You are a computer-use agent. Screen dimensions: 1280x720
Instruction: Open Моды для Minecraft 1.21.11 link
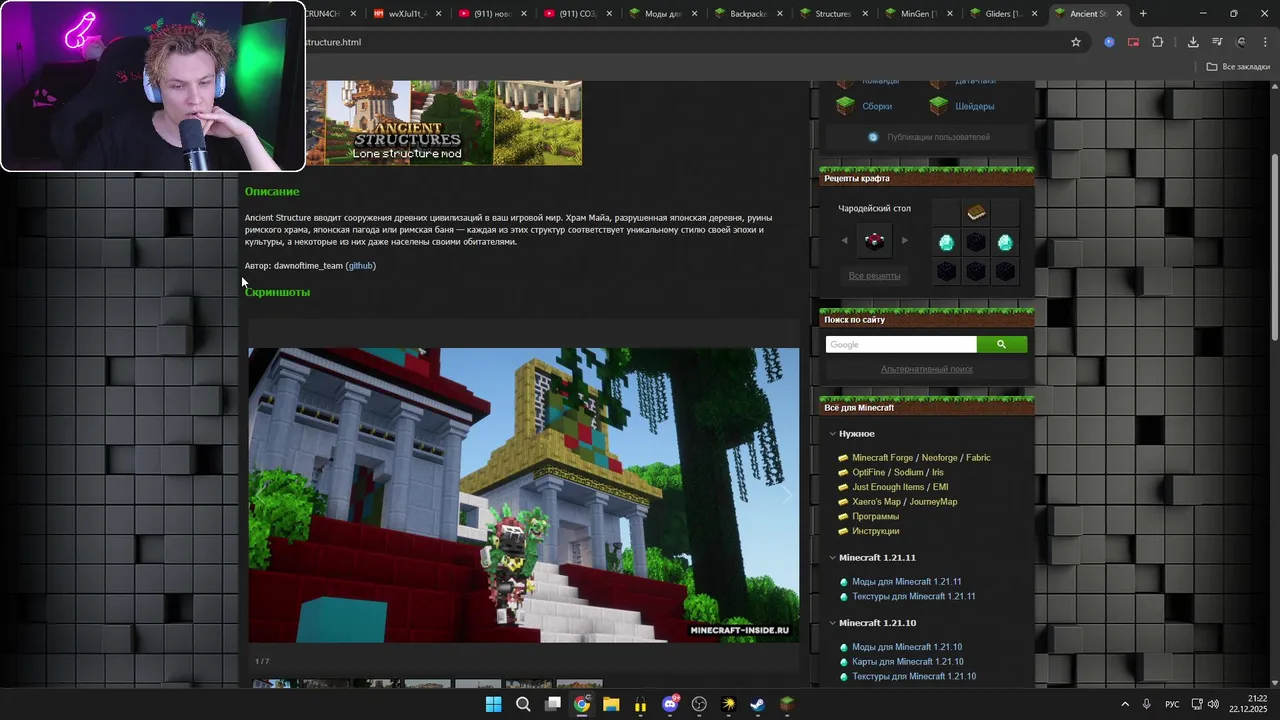pos(906,582)
